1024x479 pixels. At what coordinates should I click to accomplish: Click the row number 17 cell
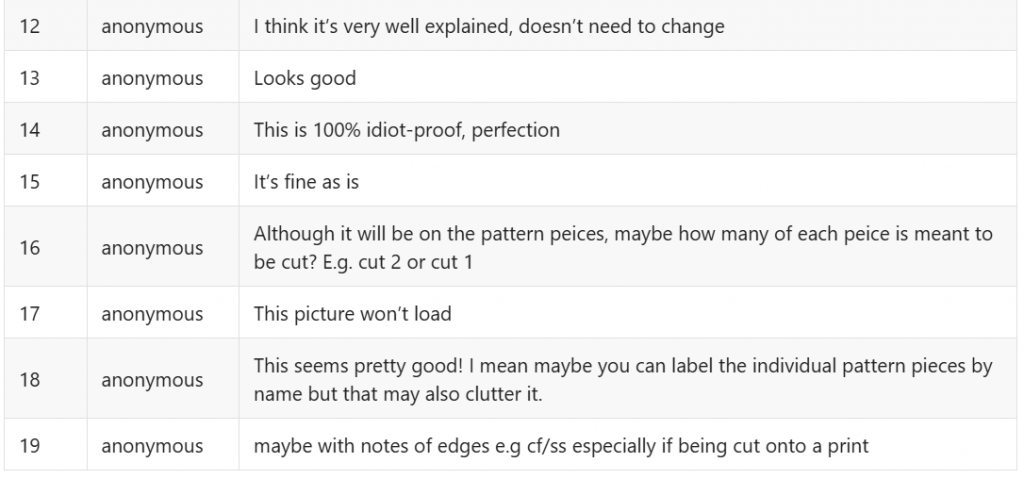29,314
